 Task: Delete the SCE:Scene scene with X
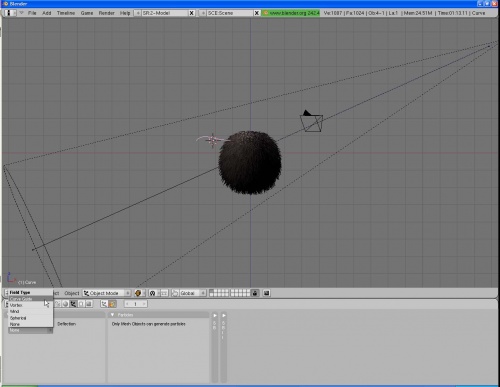(x=257, y=13)
